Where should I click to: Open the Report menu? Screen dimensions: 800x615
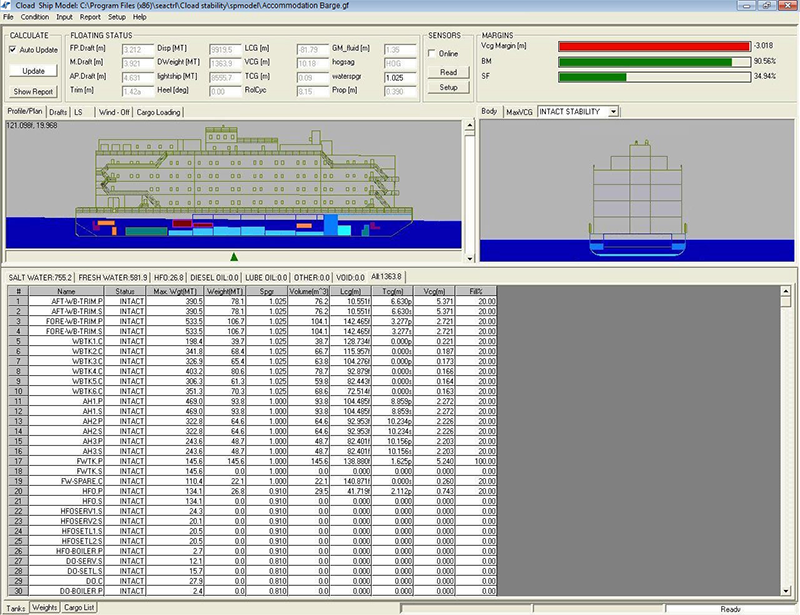(x=90, y=17)
